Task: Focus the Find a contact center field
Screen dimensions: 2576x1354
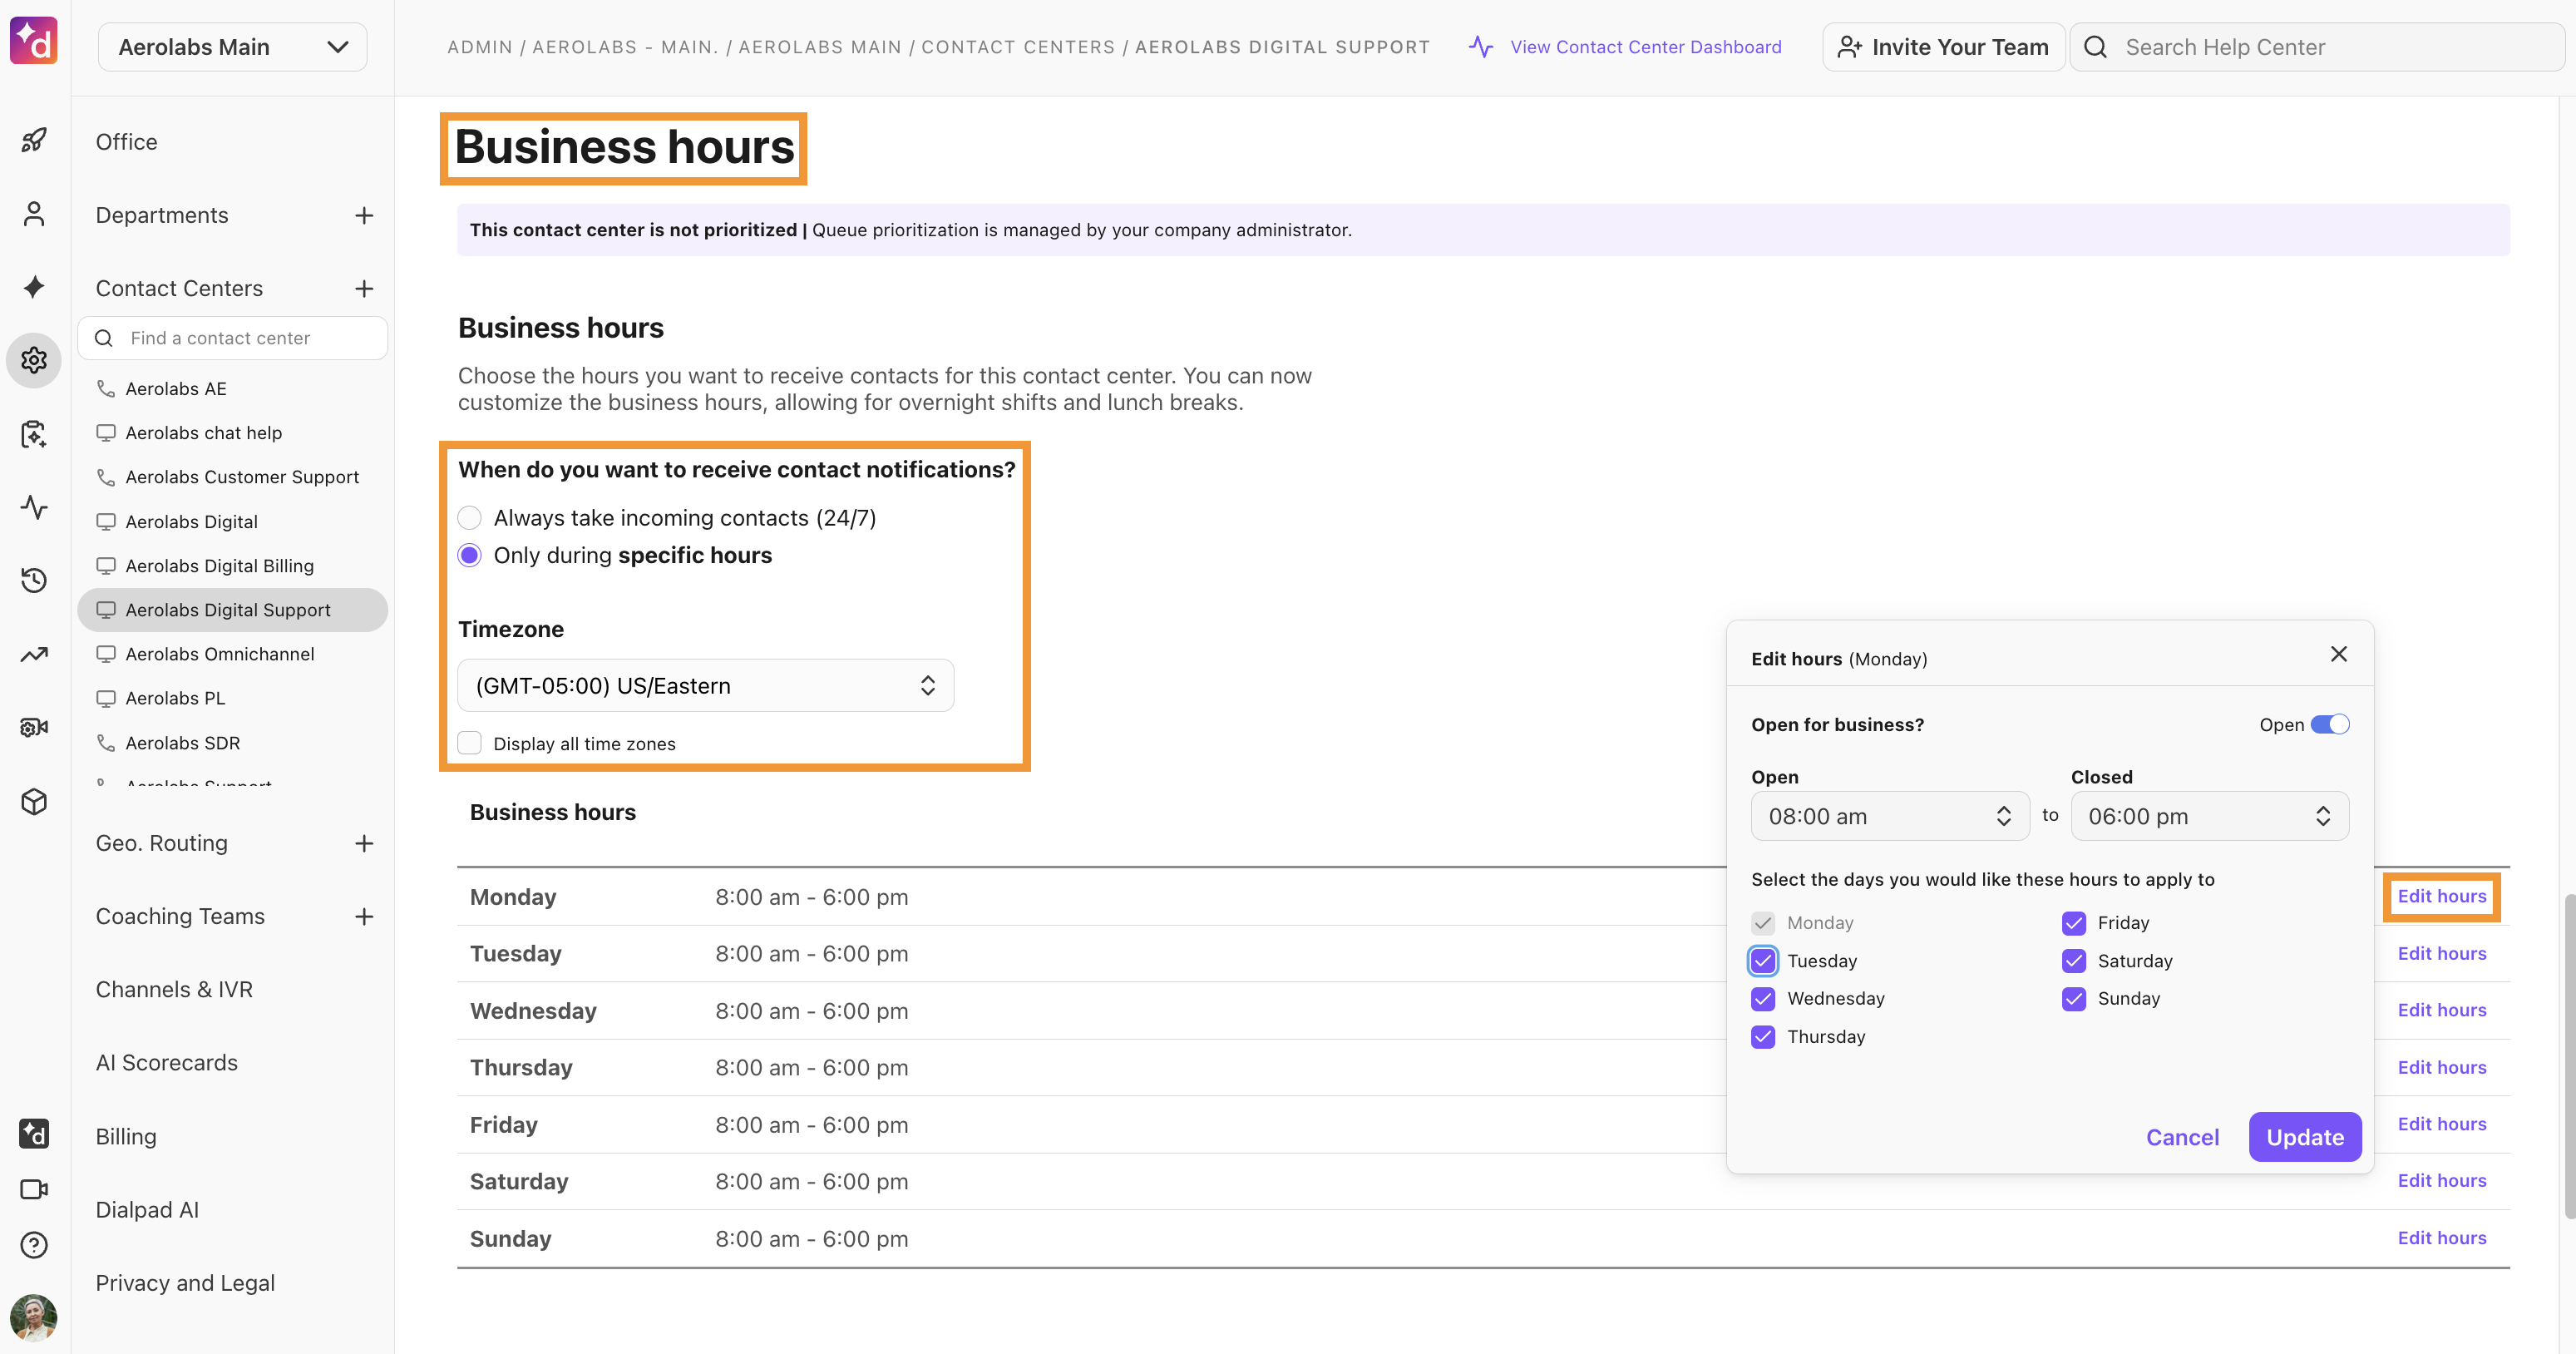Action: (x=233, y=338)
